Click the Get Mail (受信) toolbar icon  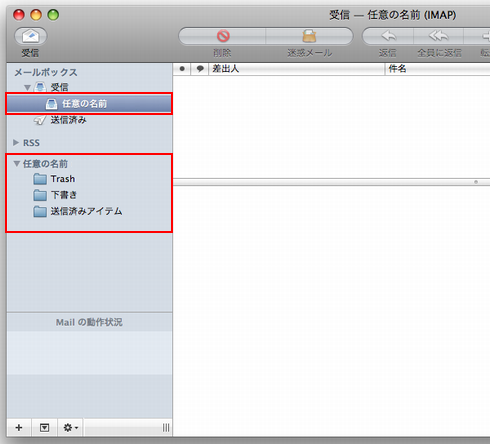tap(30, 36)
